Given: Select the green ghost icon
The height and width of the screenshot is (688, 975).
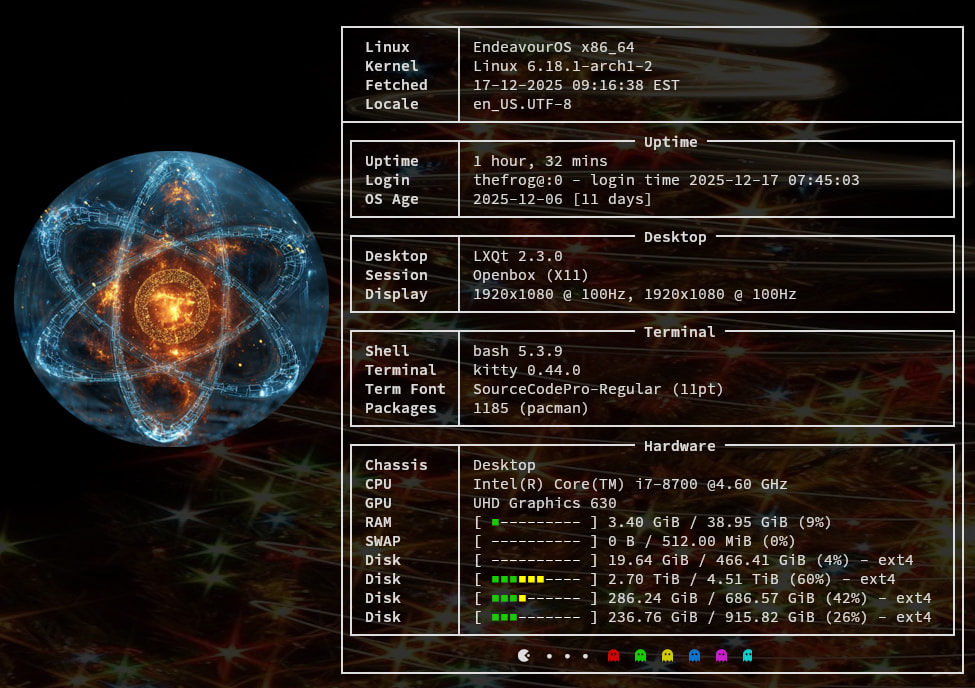Looking at the screenshot, I should point(641,656).
